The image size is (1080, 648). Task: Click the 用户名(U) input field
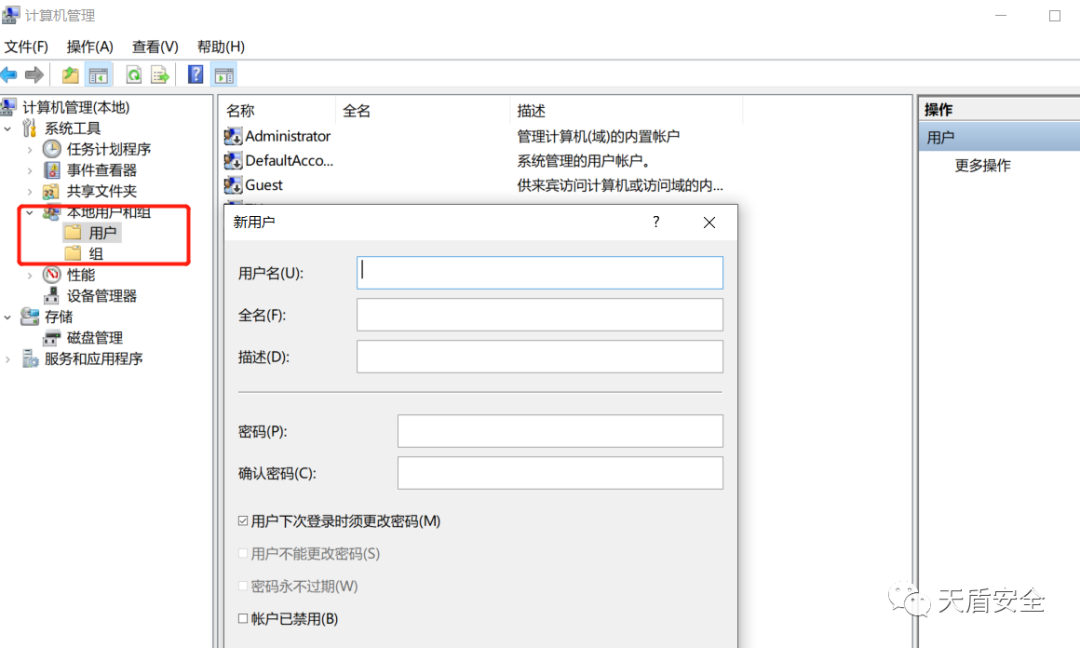(540, 273)
